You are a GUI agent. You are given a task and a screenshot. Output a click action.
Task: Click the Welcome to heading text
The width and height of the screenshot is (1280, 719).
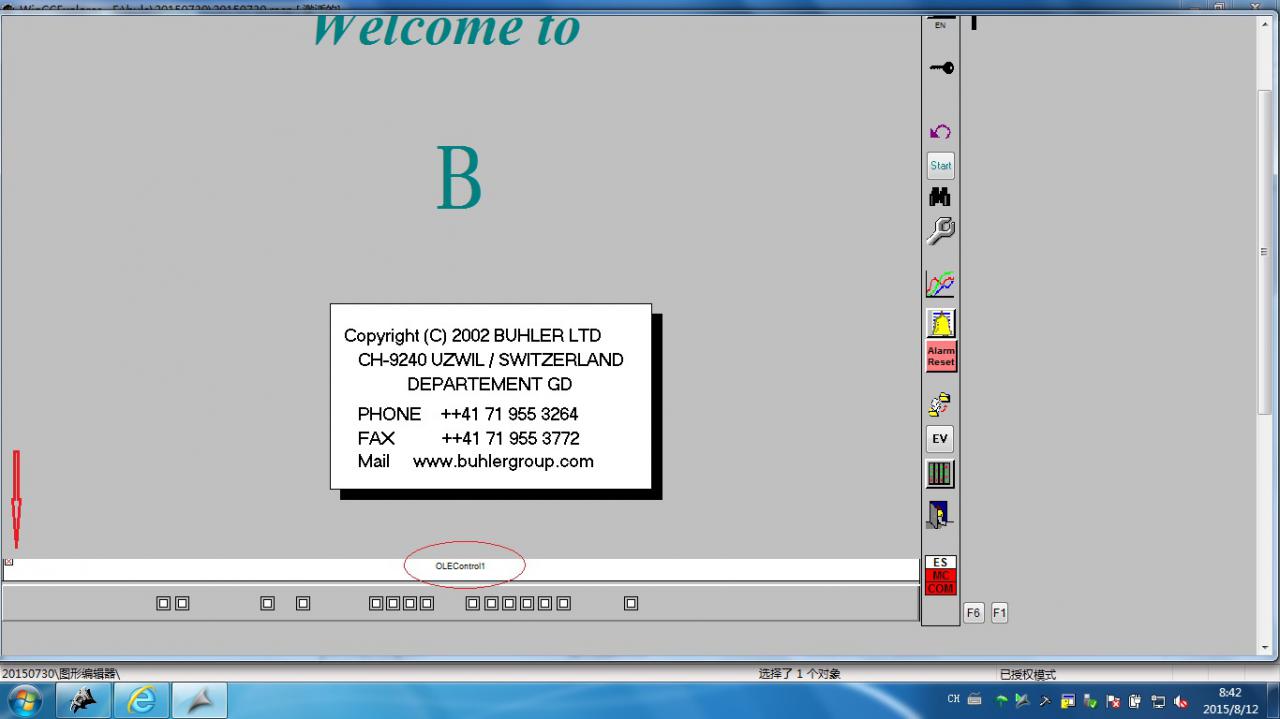click(x=446, y=30)
